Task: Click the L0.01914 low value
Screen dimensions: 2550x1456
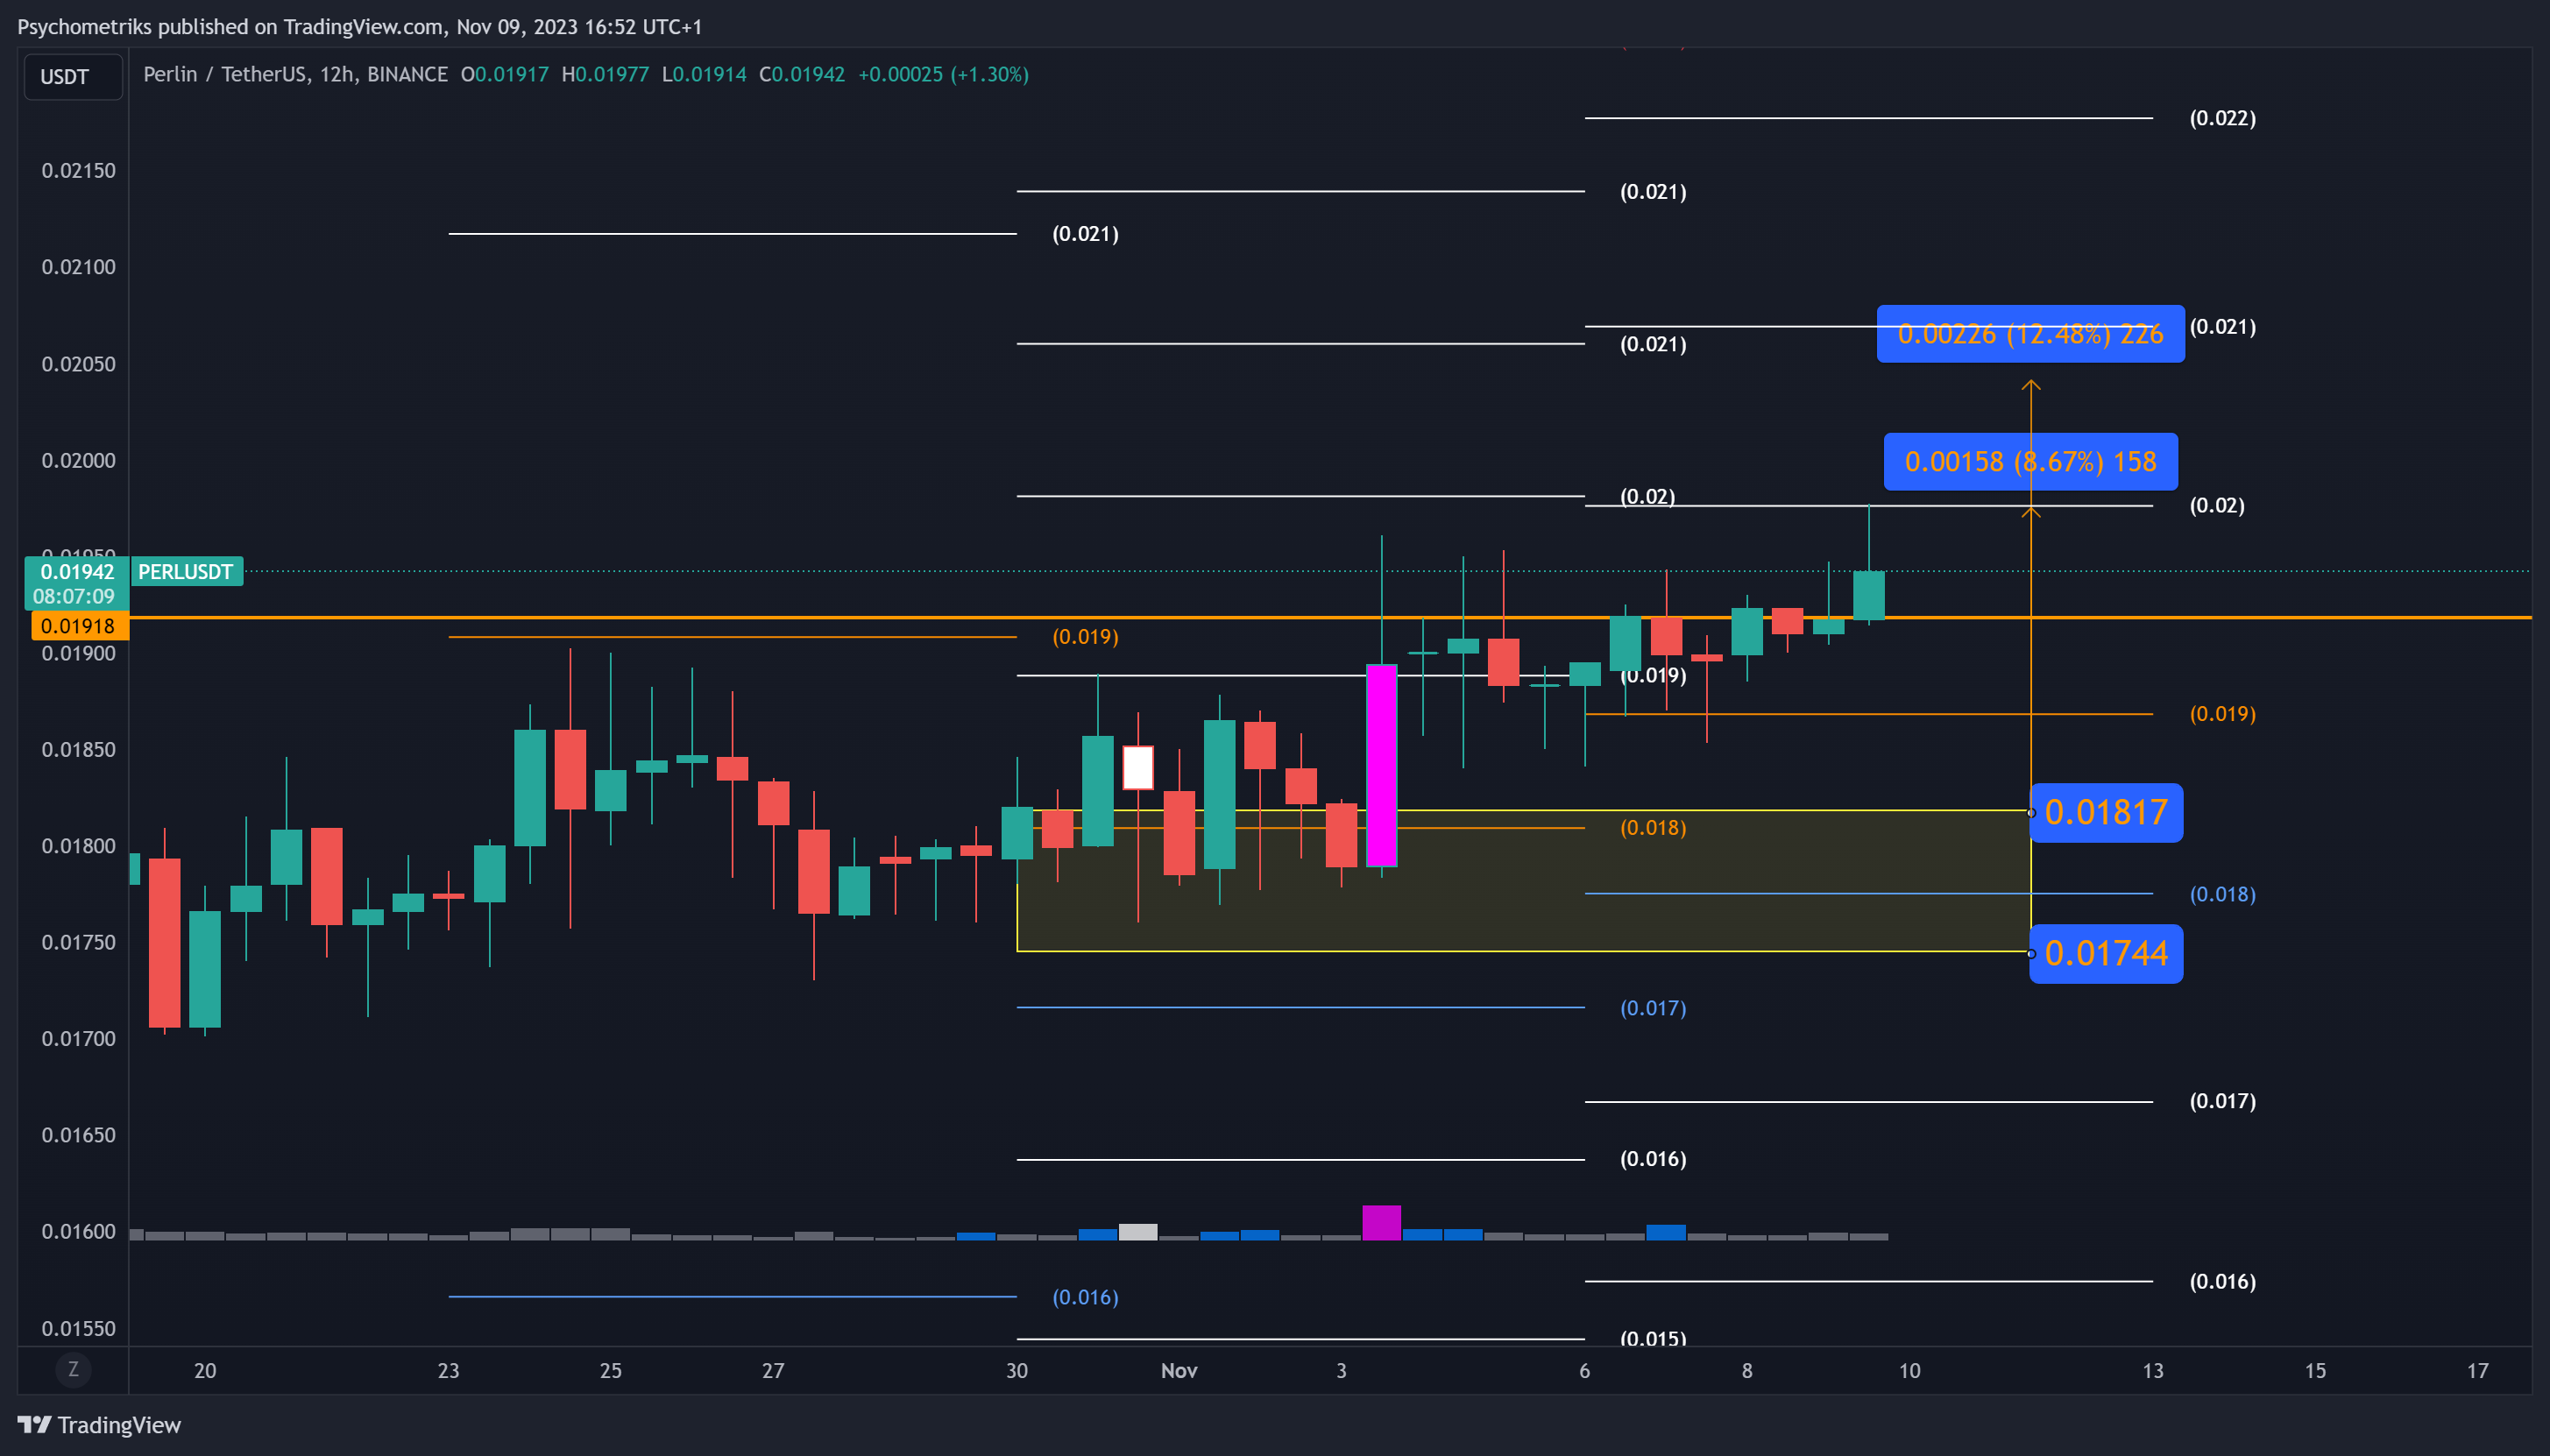Action: [704, 74]
